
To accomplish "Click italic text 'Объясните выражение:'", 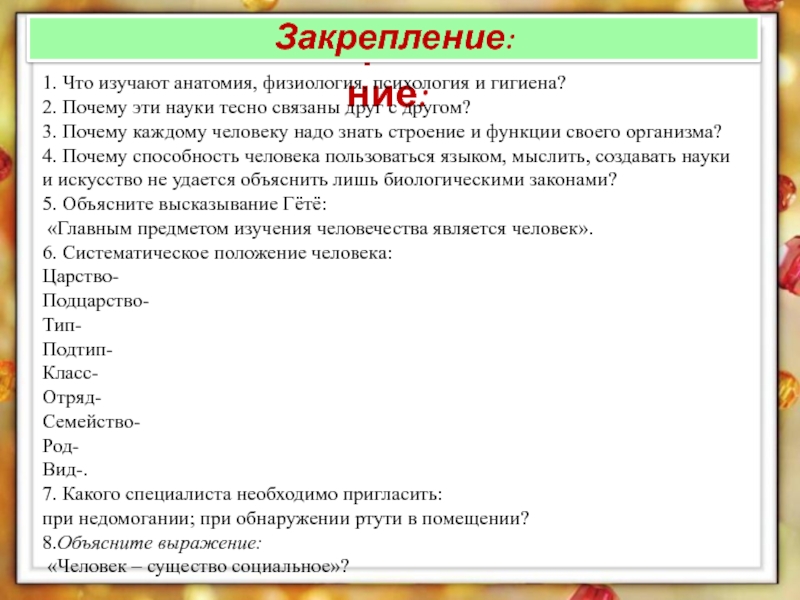I will point(159,543).
